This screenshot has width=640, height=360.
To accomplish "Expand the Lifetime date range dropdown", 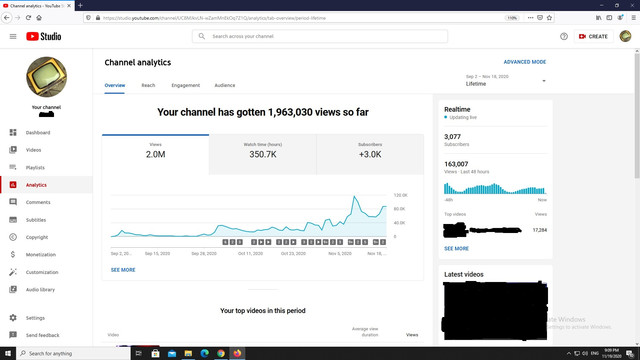I will click(x=506, y=80).
